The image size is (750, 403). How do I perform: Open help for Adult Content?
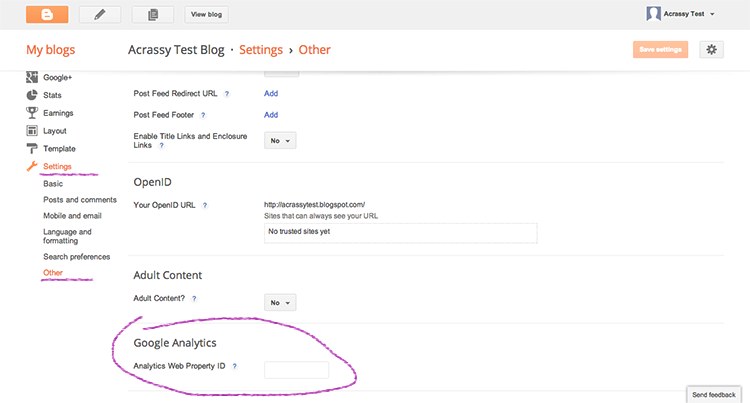pos(194,298)
